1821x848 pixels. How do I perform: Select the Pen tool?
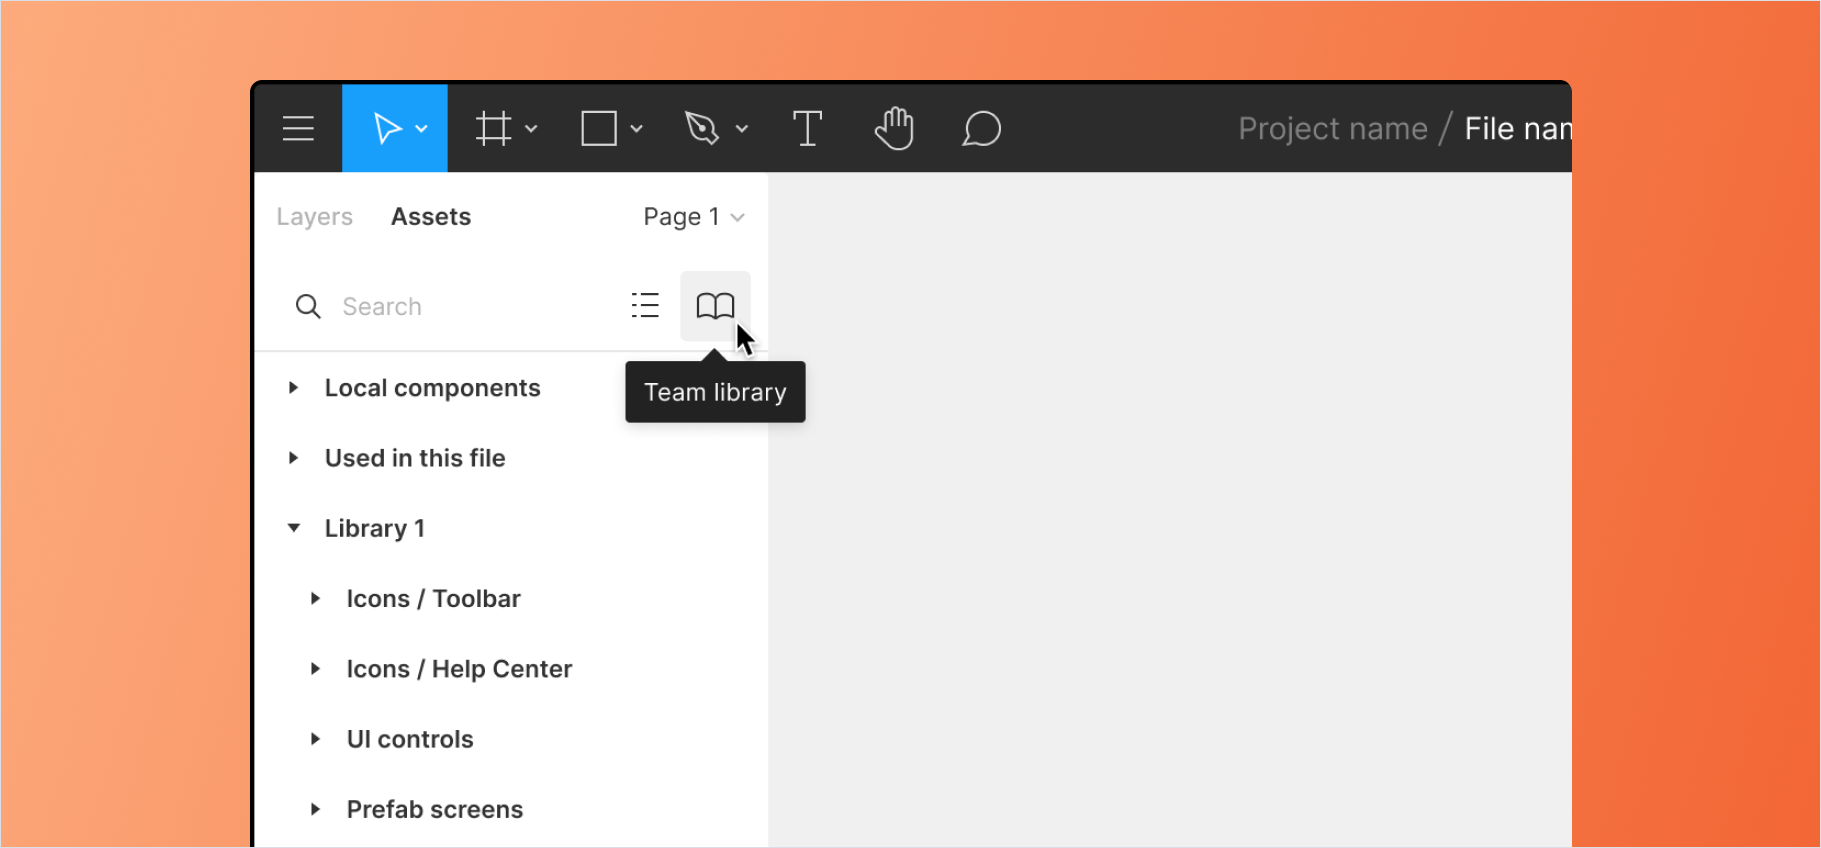pos(702,129)
